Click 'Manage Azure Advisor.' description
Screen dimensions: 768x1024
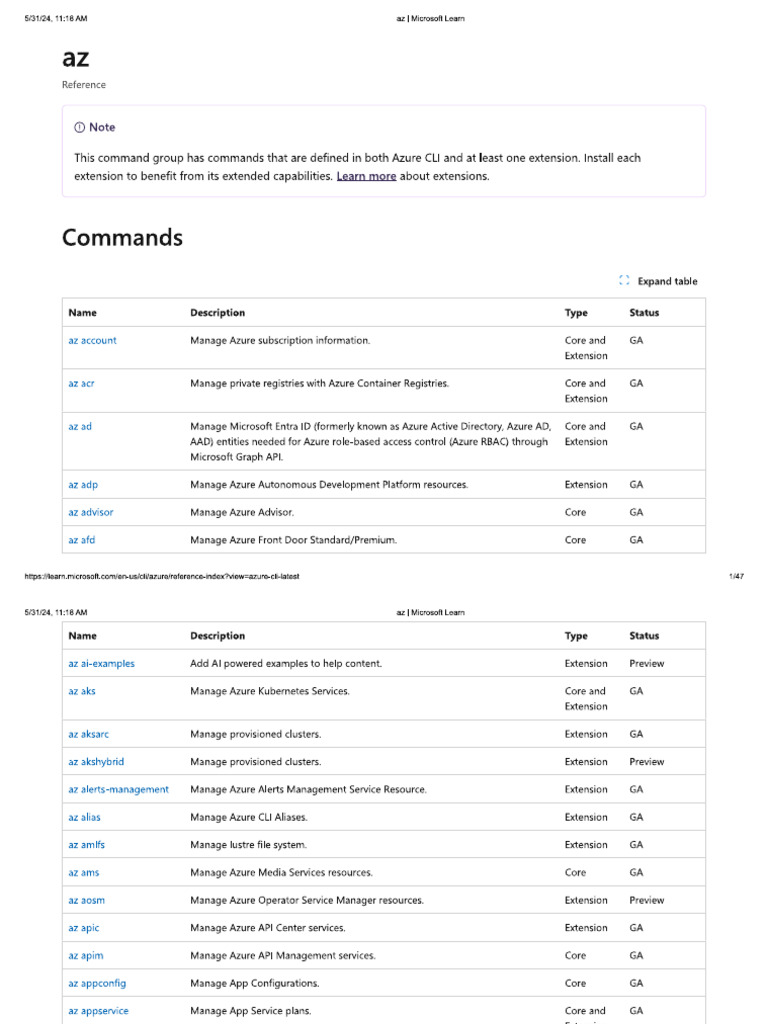242,512
